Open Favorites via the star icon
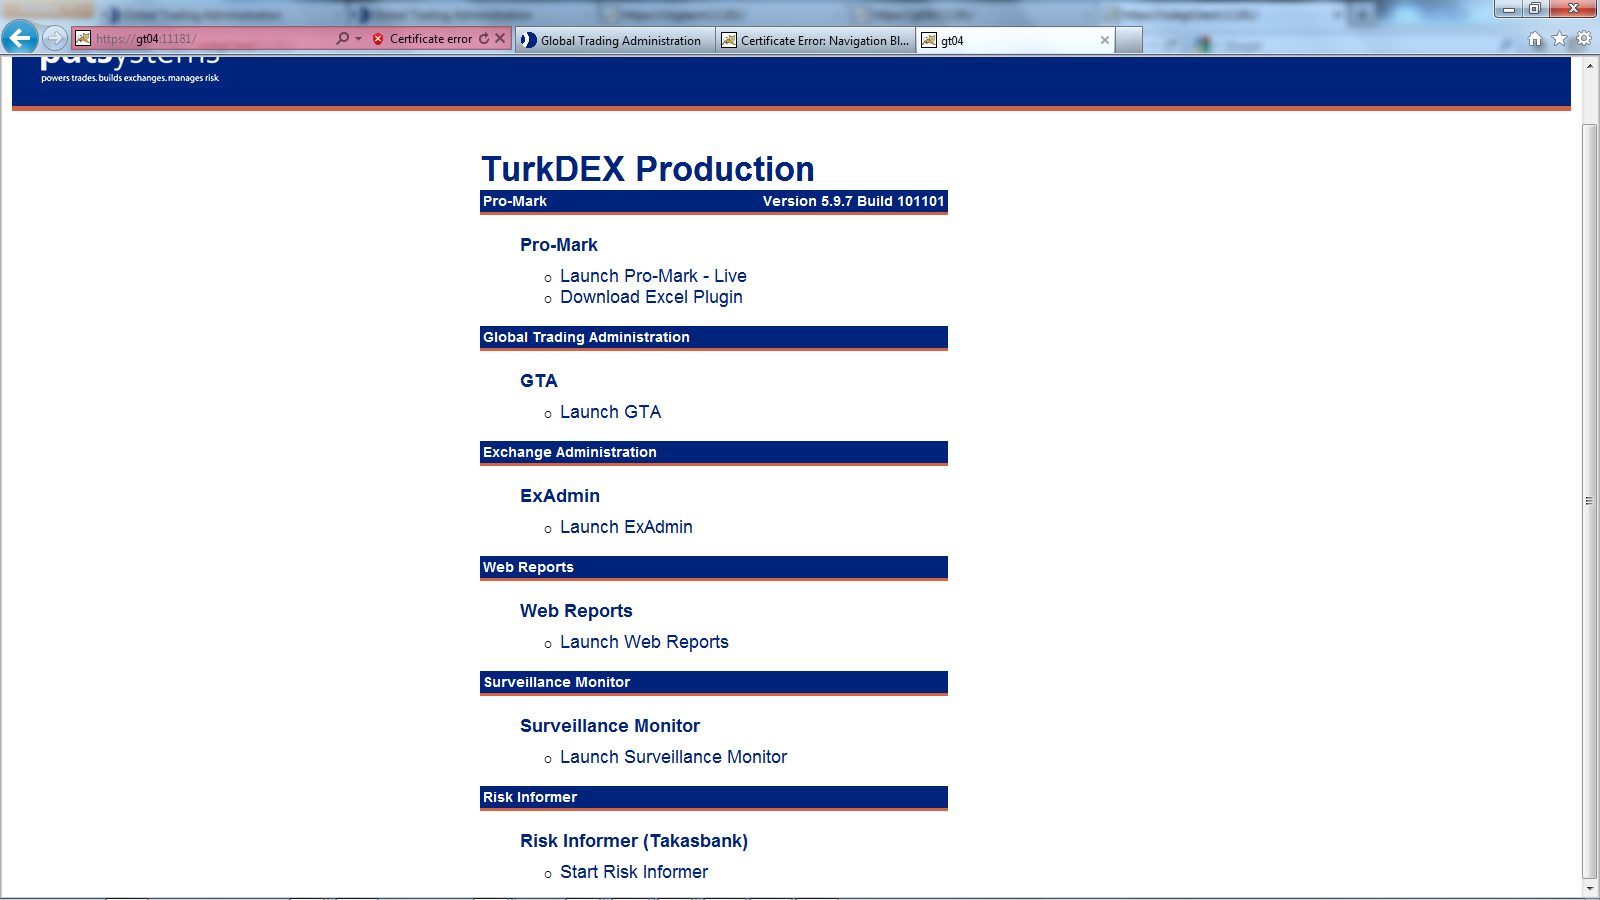1600x900 pixels. click(1559, 39)
